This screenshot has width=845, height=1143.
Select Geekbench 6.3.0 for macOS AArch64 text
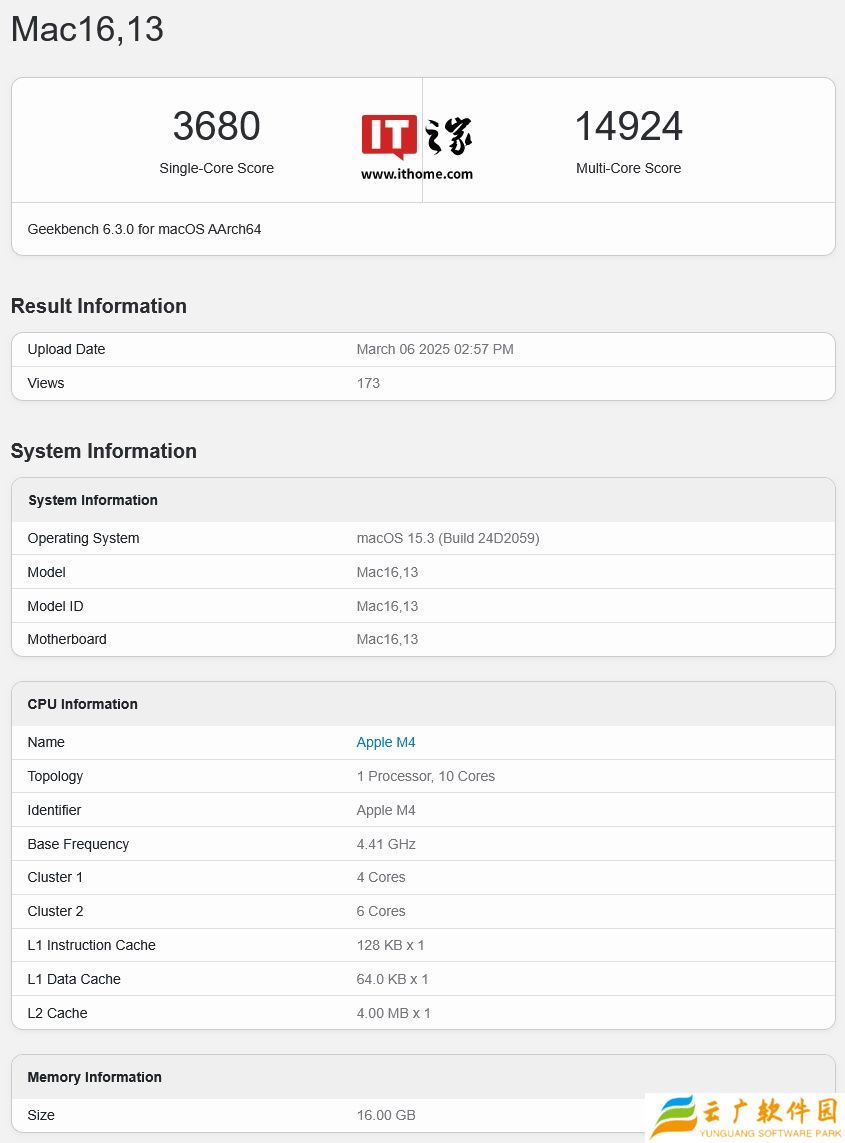(x=144, y=229)
